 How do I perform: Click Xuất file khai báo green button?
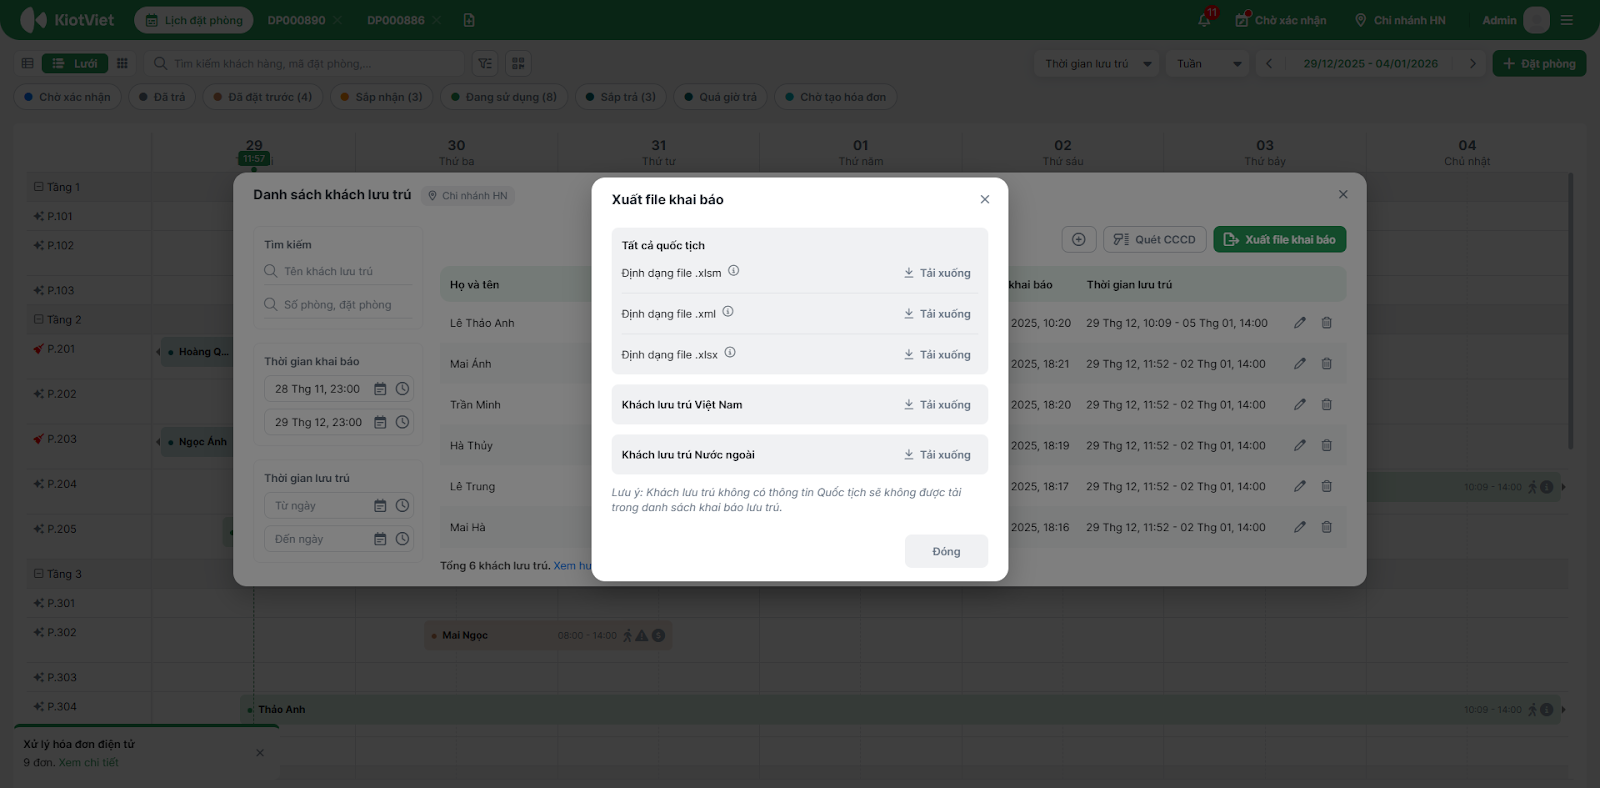[1280, 239]
